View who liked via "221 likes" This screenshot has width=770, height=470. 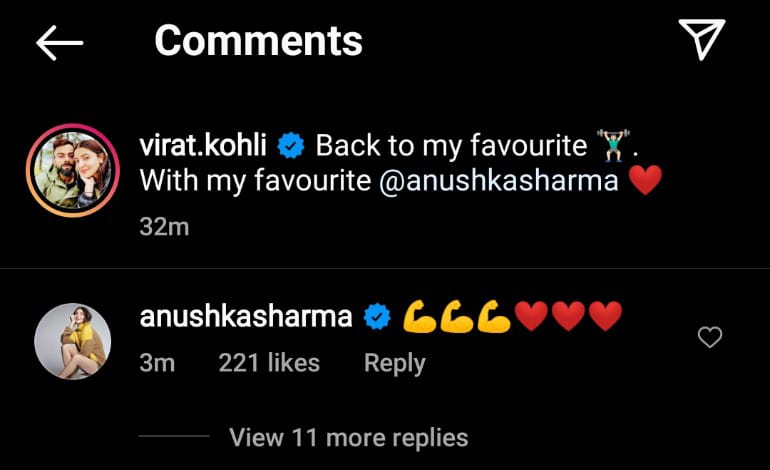(269, 363)
